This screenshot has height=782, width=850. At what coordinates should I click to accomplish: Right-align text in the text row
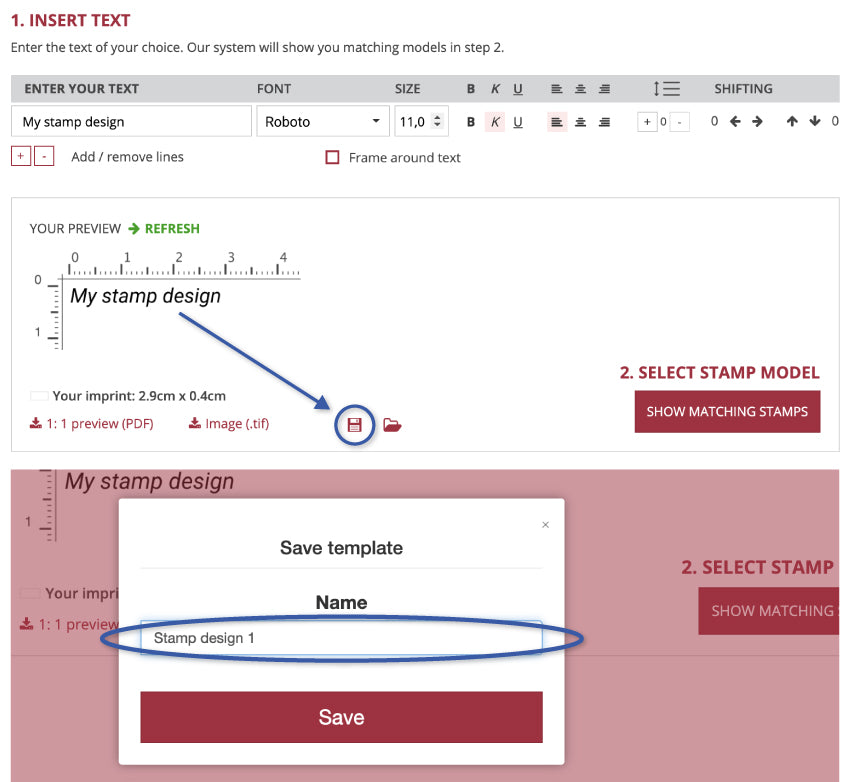604,122
